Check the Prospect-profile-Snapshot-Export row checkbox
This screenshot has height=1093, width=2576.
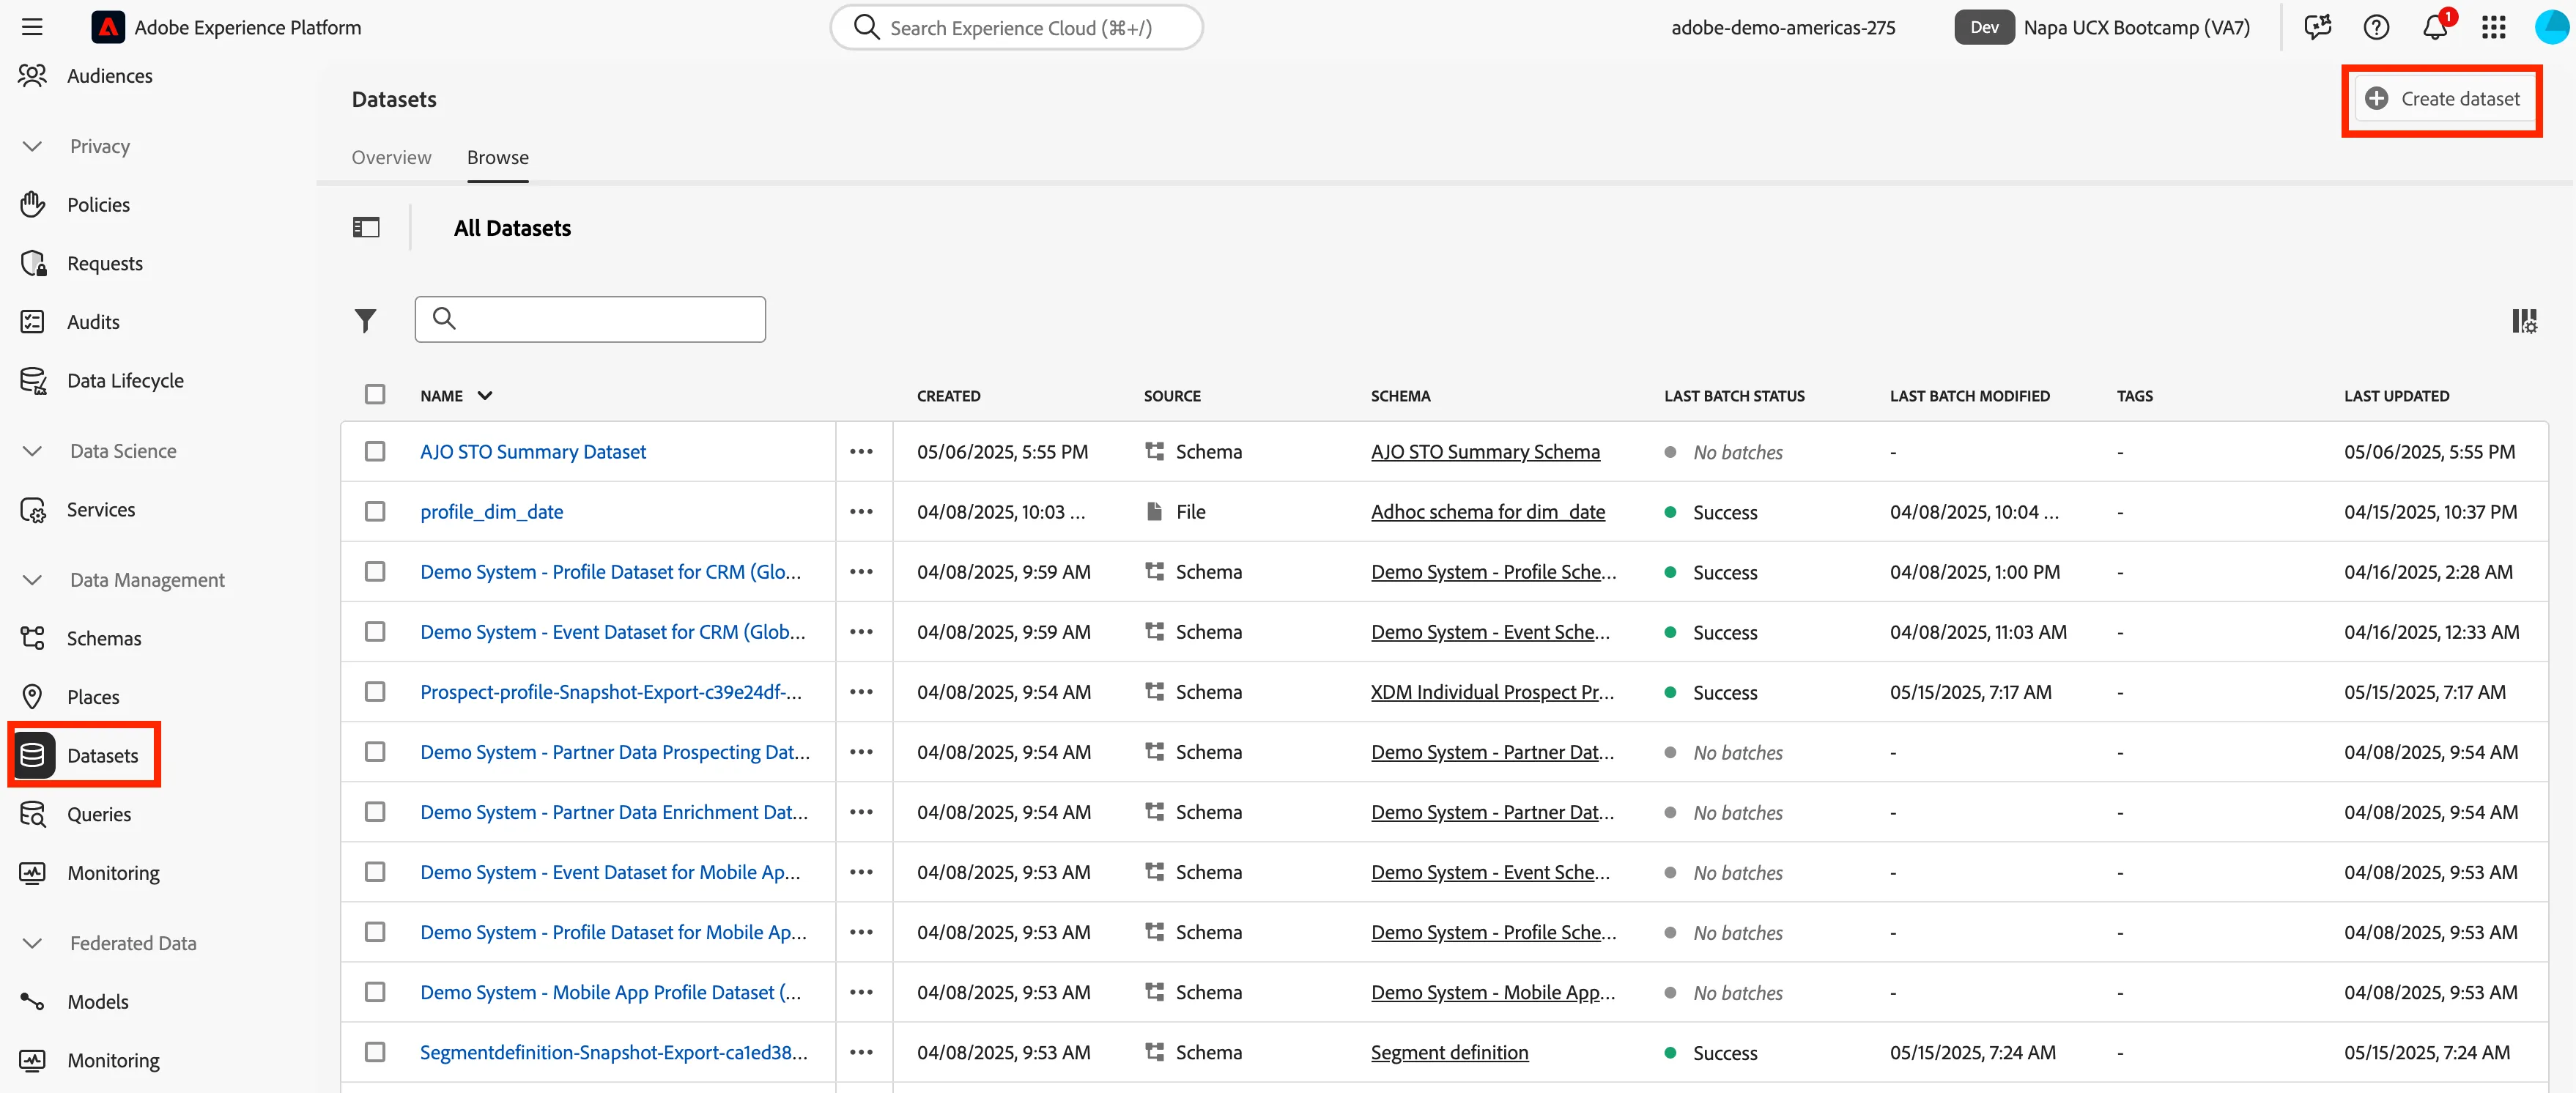(x=375, y=691)
